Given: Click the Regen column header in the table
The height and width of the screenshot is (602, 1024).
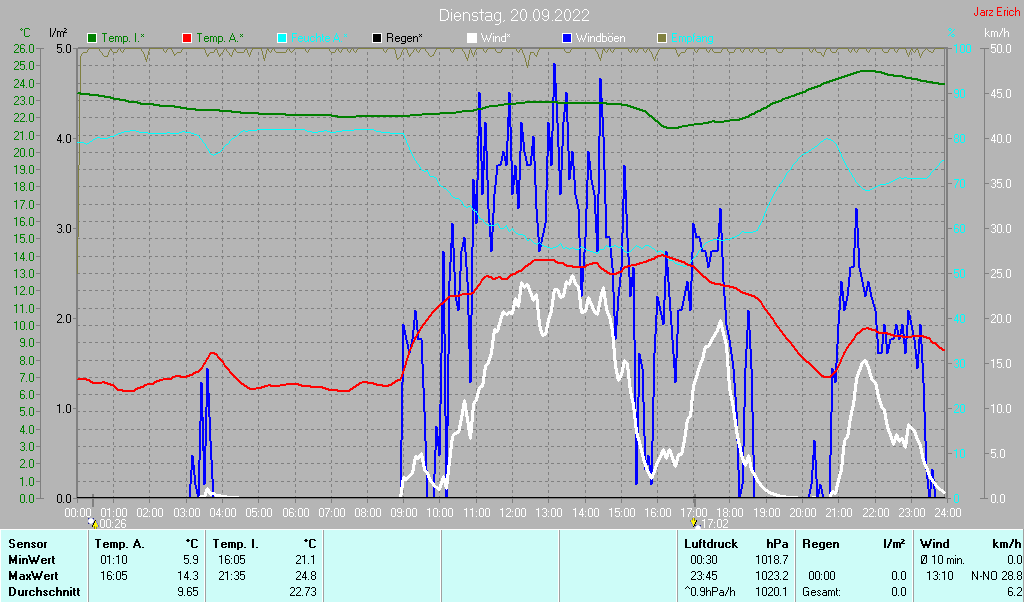Looking at the screenshot, I should [x=821, y=544].
